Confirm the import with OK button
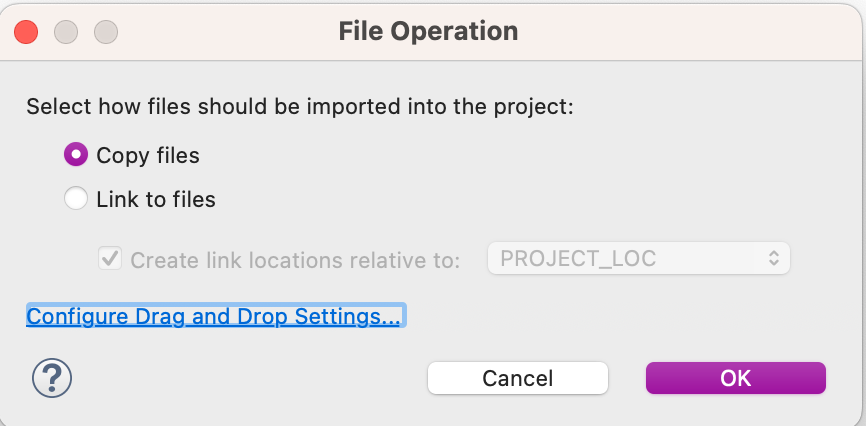 736,378
